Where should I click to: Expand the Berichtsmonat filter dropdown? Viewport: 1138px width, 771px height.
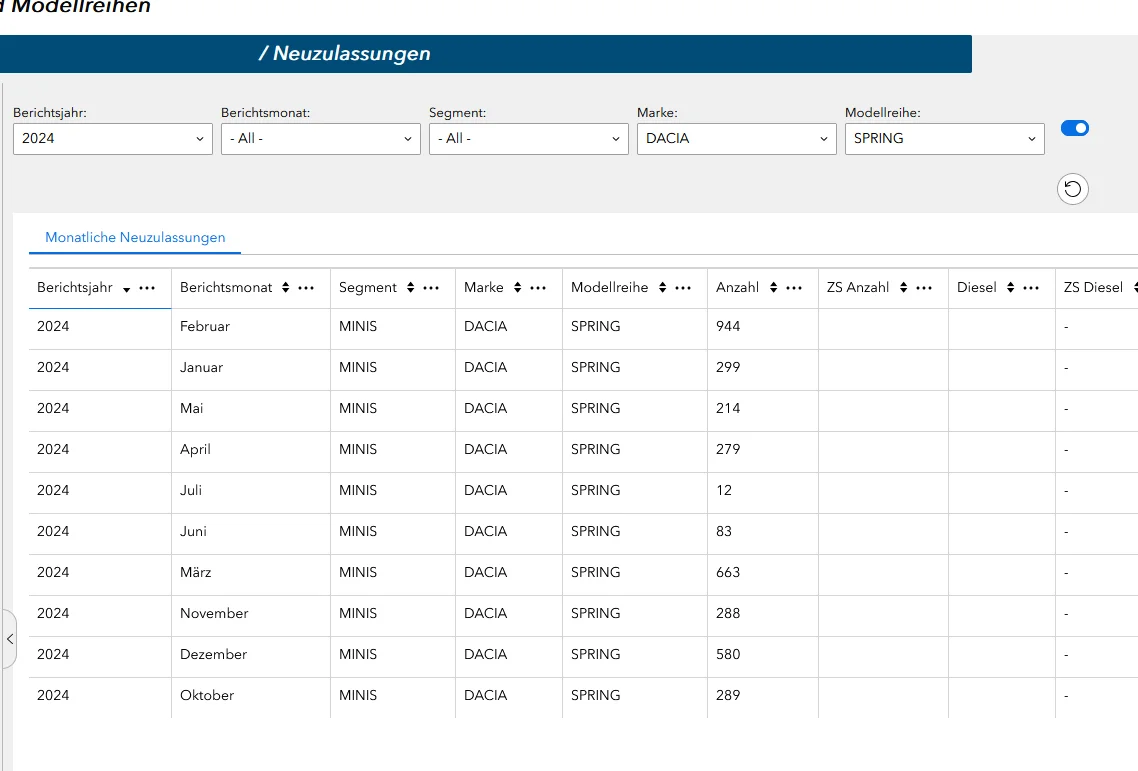pos(321,139)
